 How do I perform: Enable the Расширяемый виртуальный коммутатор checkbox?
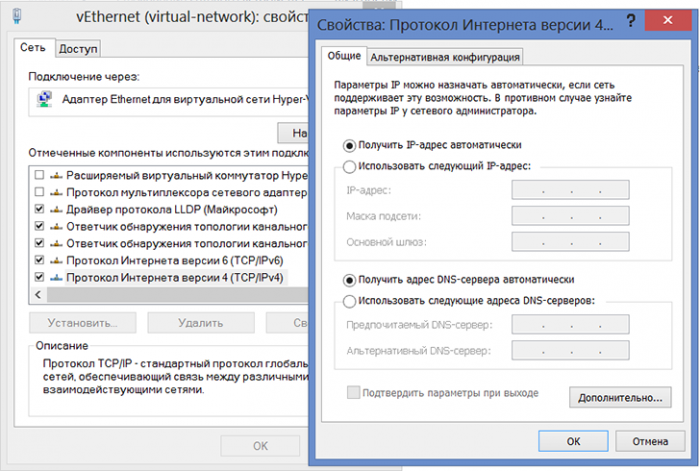coord(39,175)
